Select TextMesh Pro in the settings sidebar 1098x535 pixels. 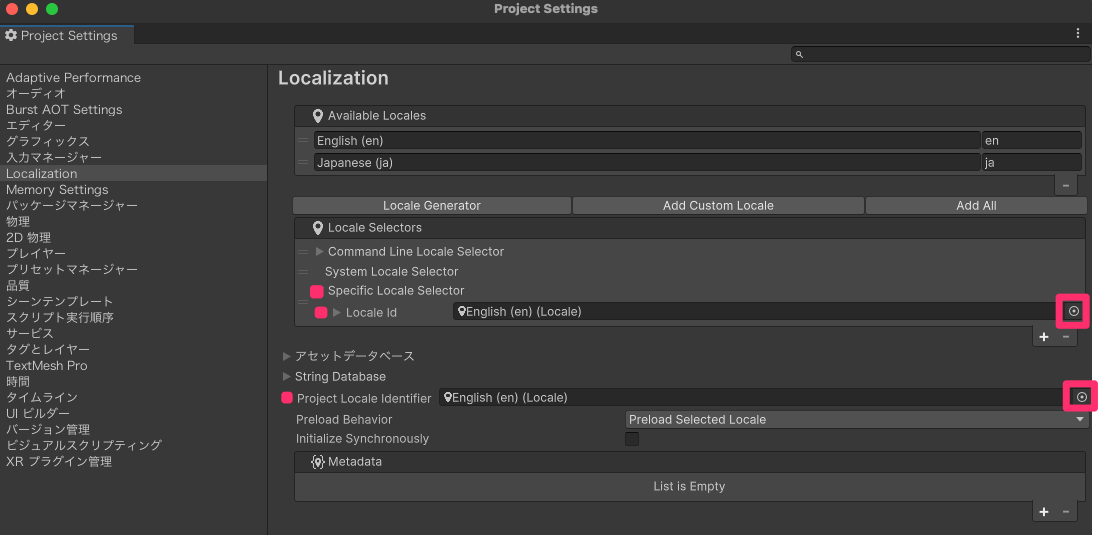tap(47, 365)
